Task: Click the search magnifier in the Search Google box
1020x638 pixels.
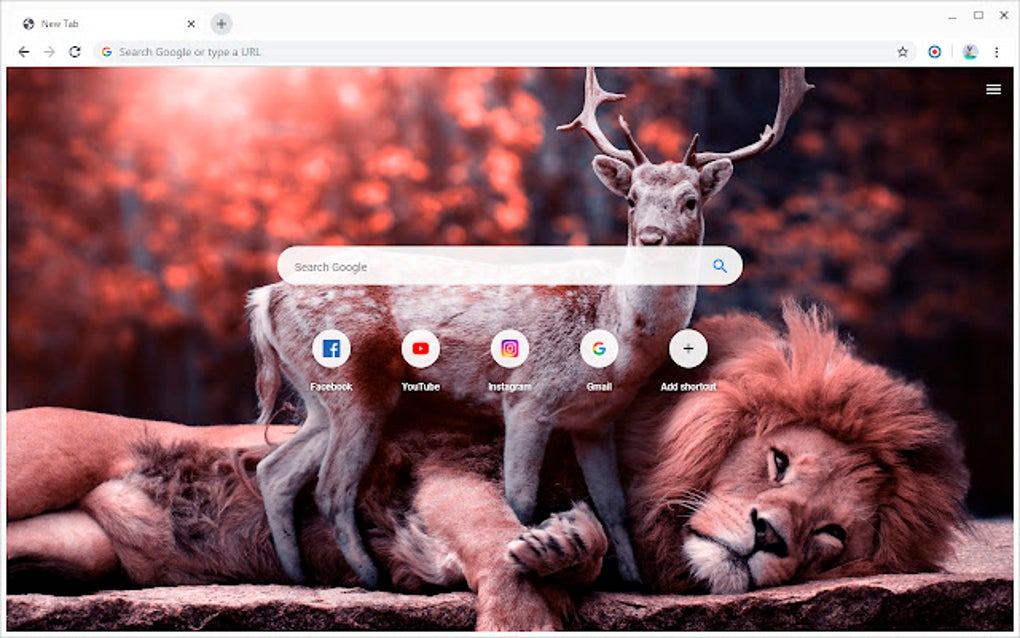Action: (x=718, y=266)
